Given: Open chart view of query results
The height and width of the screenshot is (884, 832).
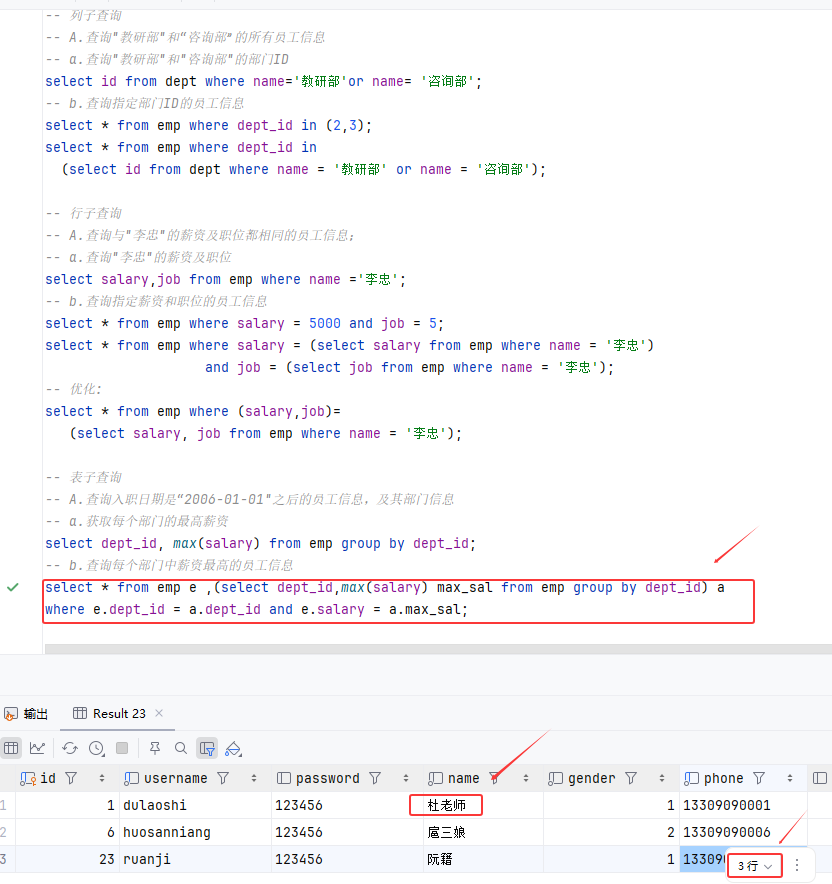Looking at the screenshot, I should (x=37, y=748).
